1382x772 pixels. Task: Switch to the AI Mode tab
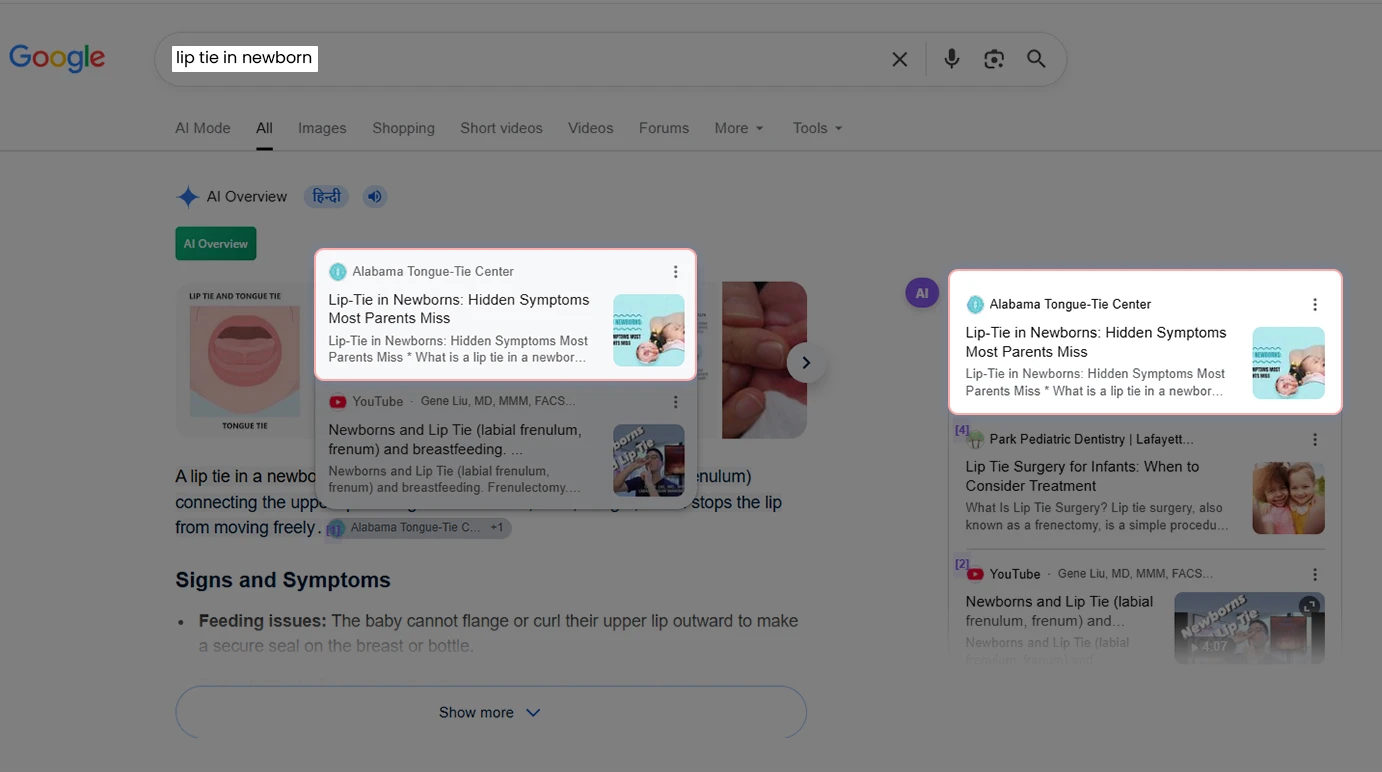click(203, 128)
